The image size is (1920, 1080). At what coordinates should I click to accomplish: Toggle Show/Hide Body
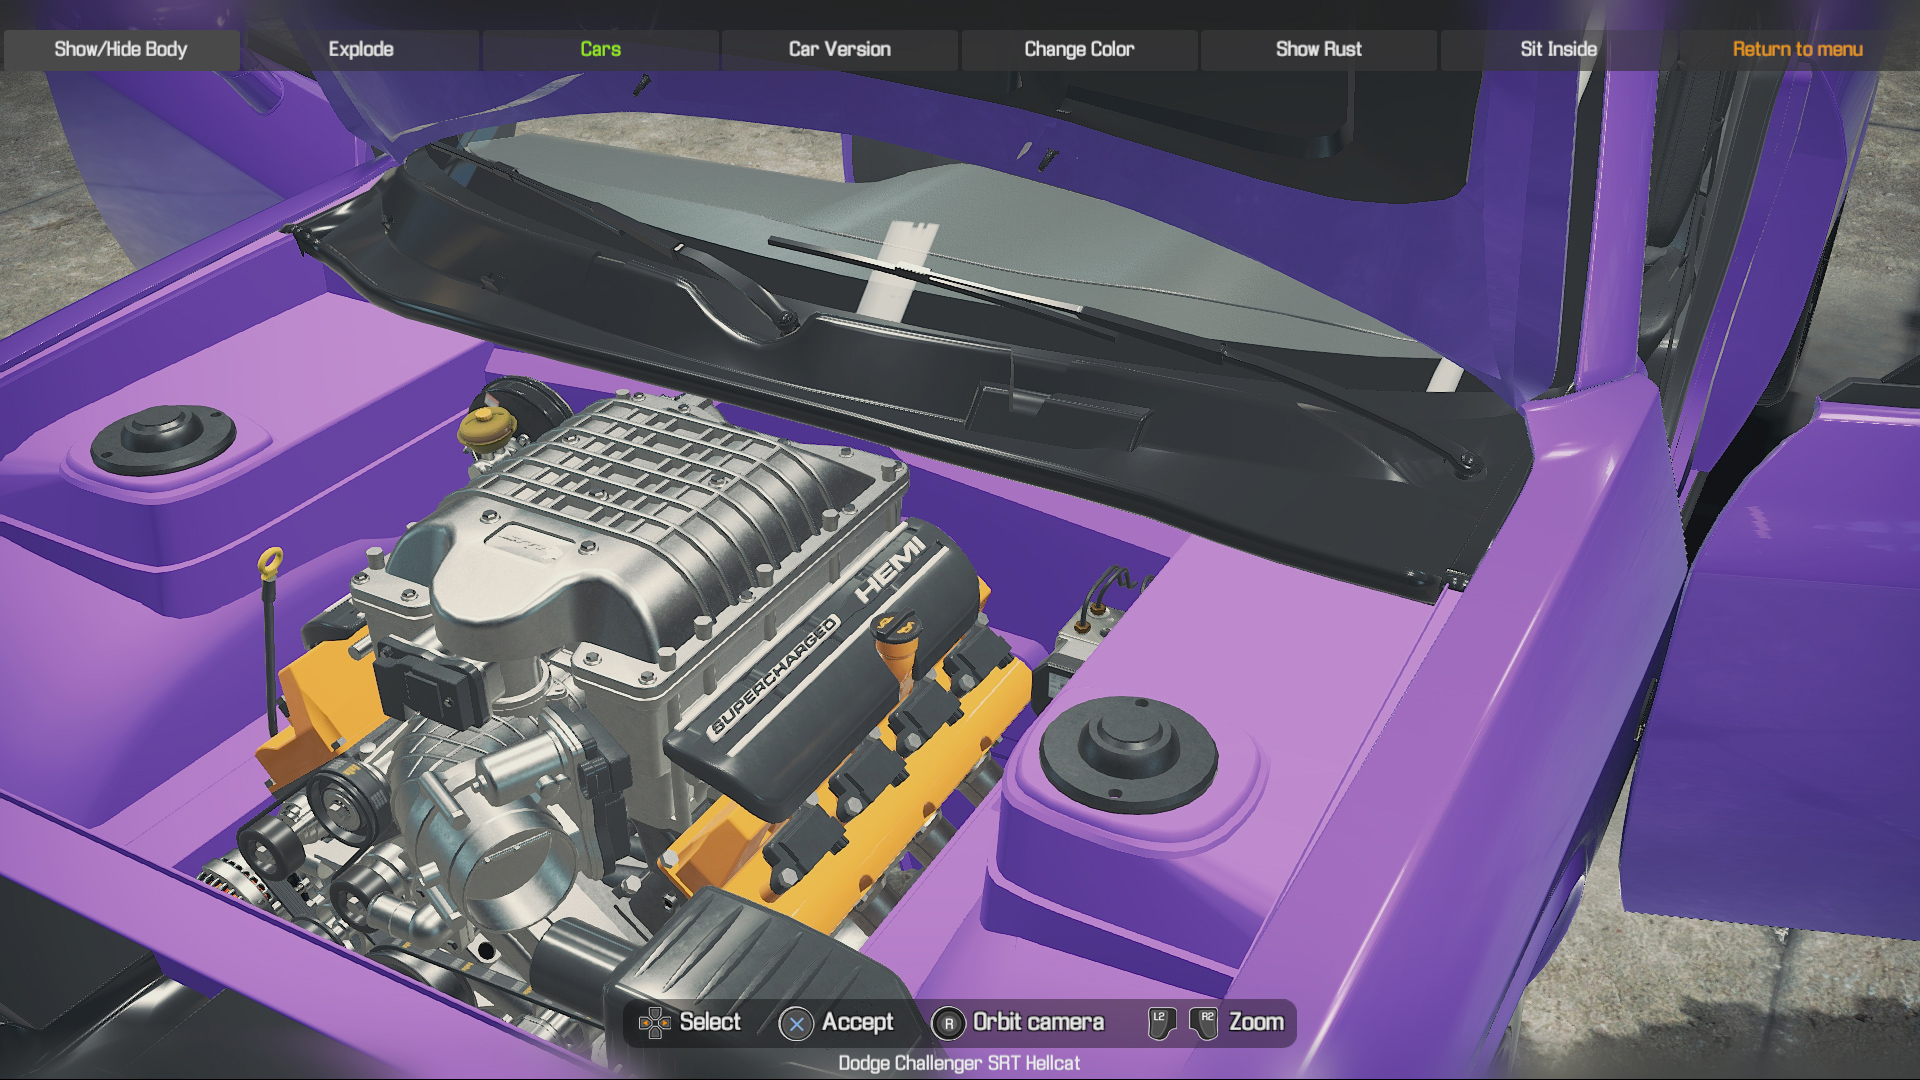(x=121, y=49)
